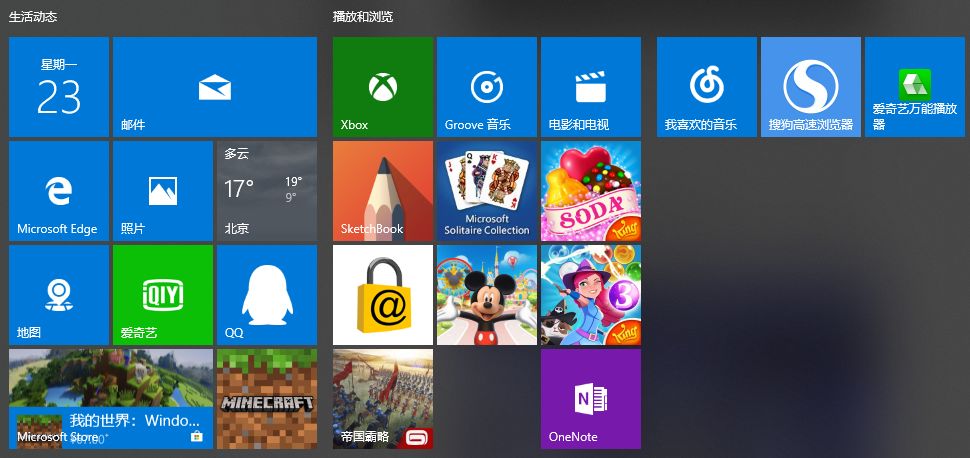Launch the Mickey Mouse Disney game tile
Viewport: 970px width, 458px height.
[x=487, y=295]
